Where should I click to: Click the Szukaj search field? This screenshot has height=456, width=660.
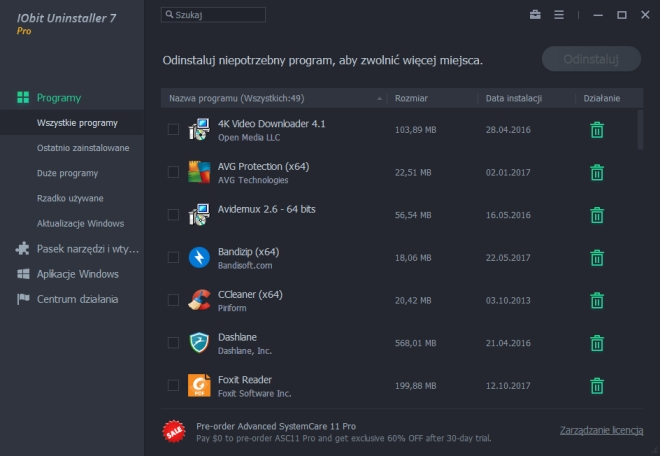217,15
